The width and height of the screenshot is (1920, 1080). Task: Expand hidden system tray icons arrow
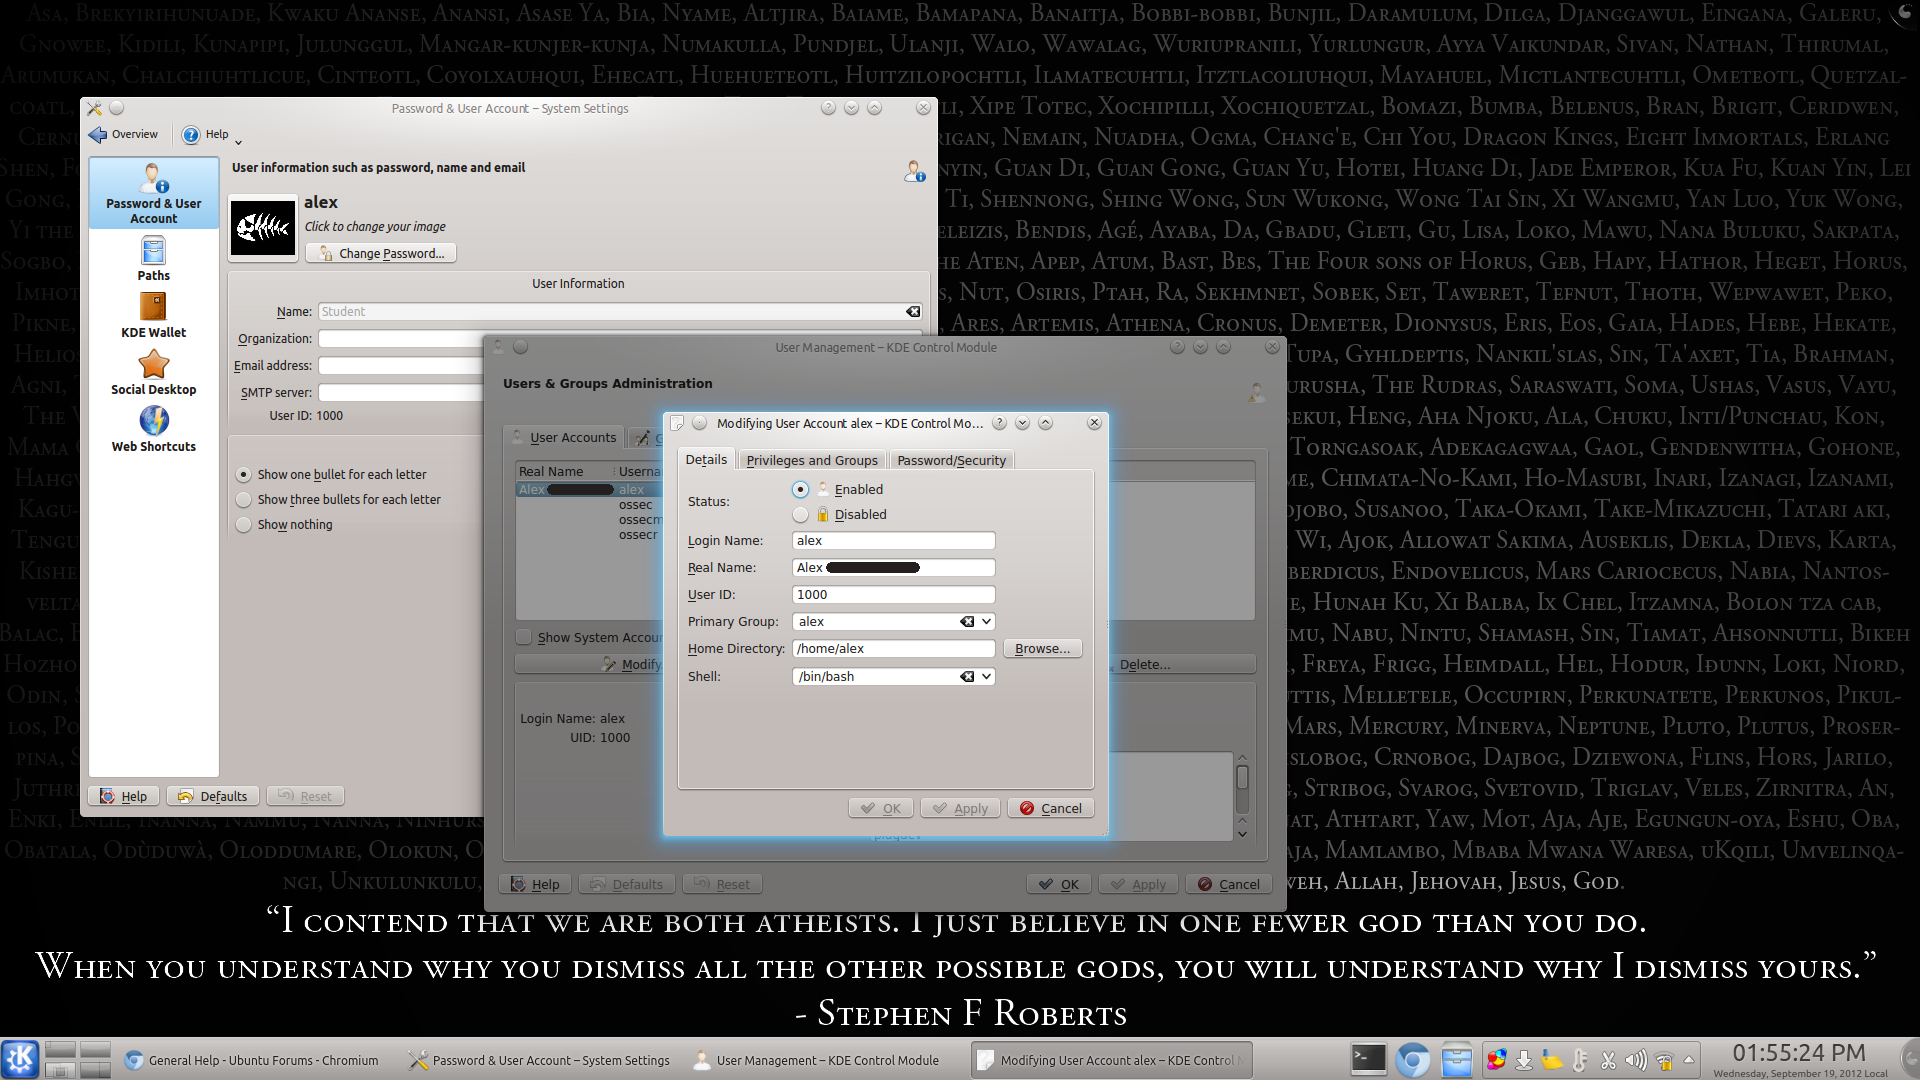(1689, 1060)
